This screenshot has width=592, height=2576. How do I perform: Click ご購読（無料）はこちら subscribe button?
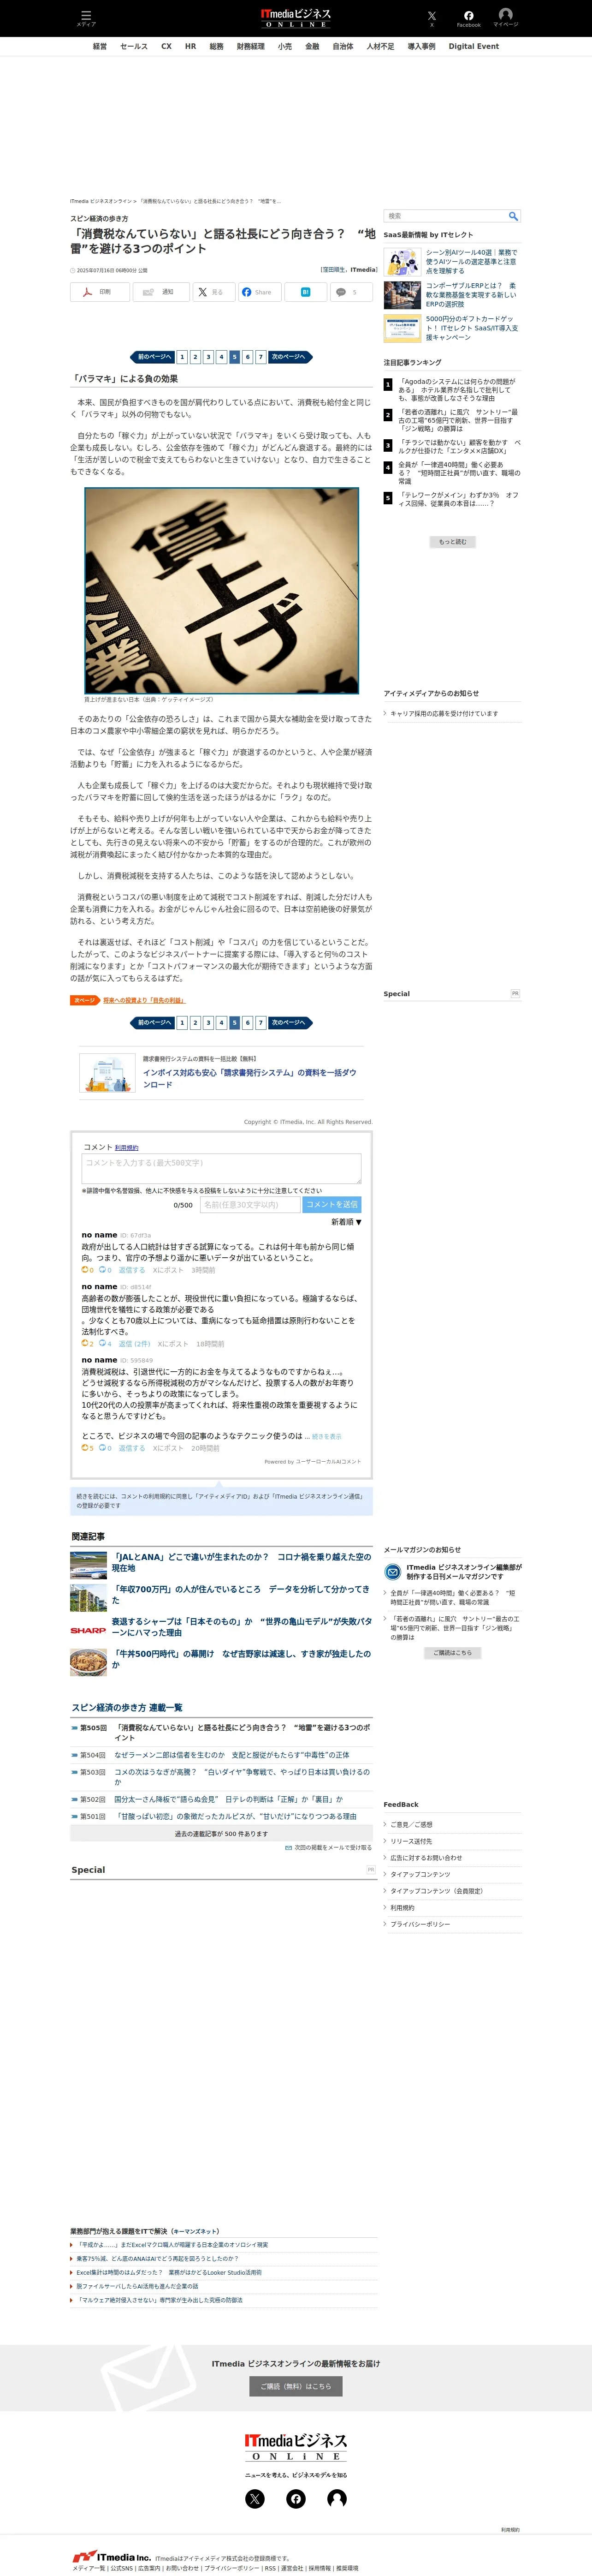click(x=296, y=2386)
